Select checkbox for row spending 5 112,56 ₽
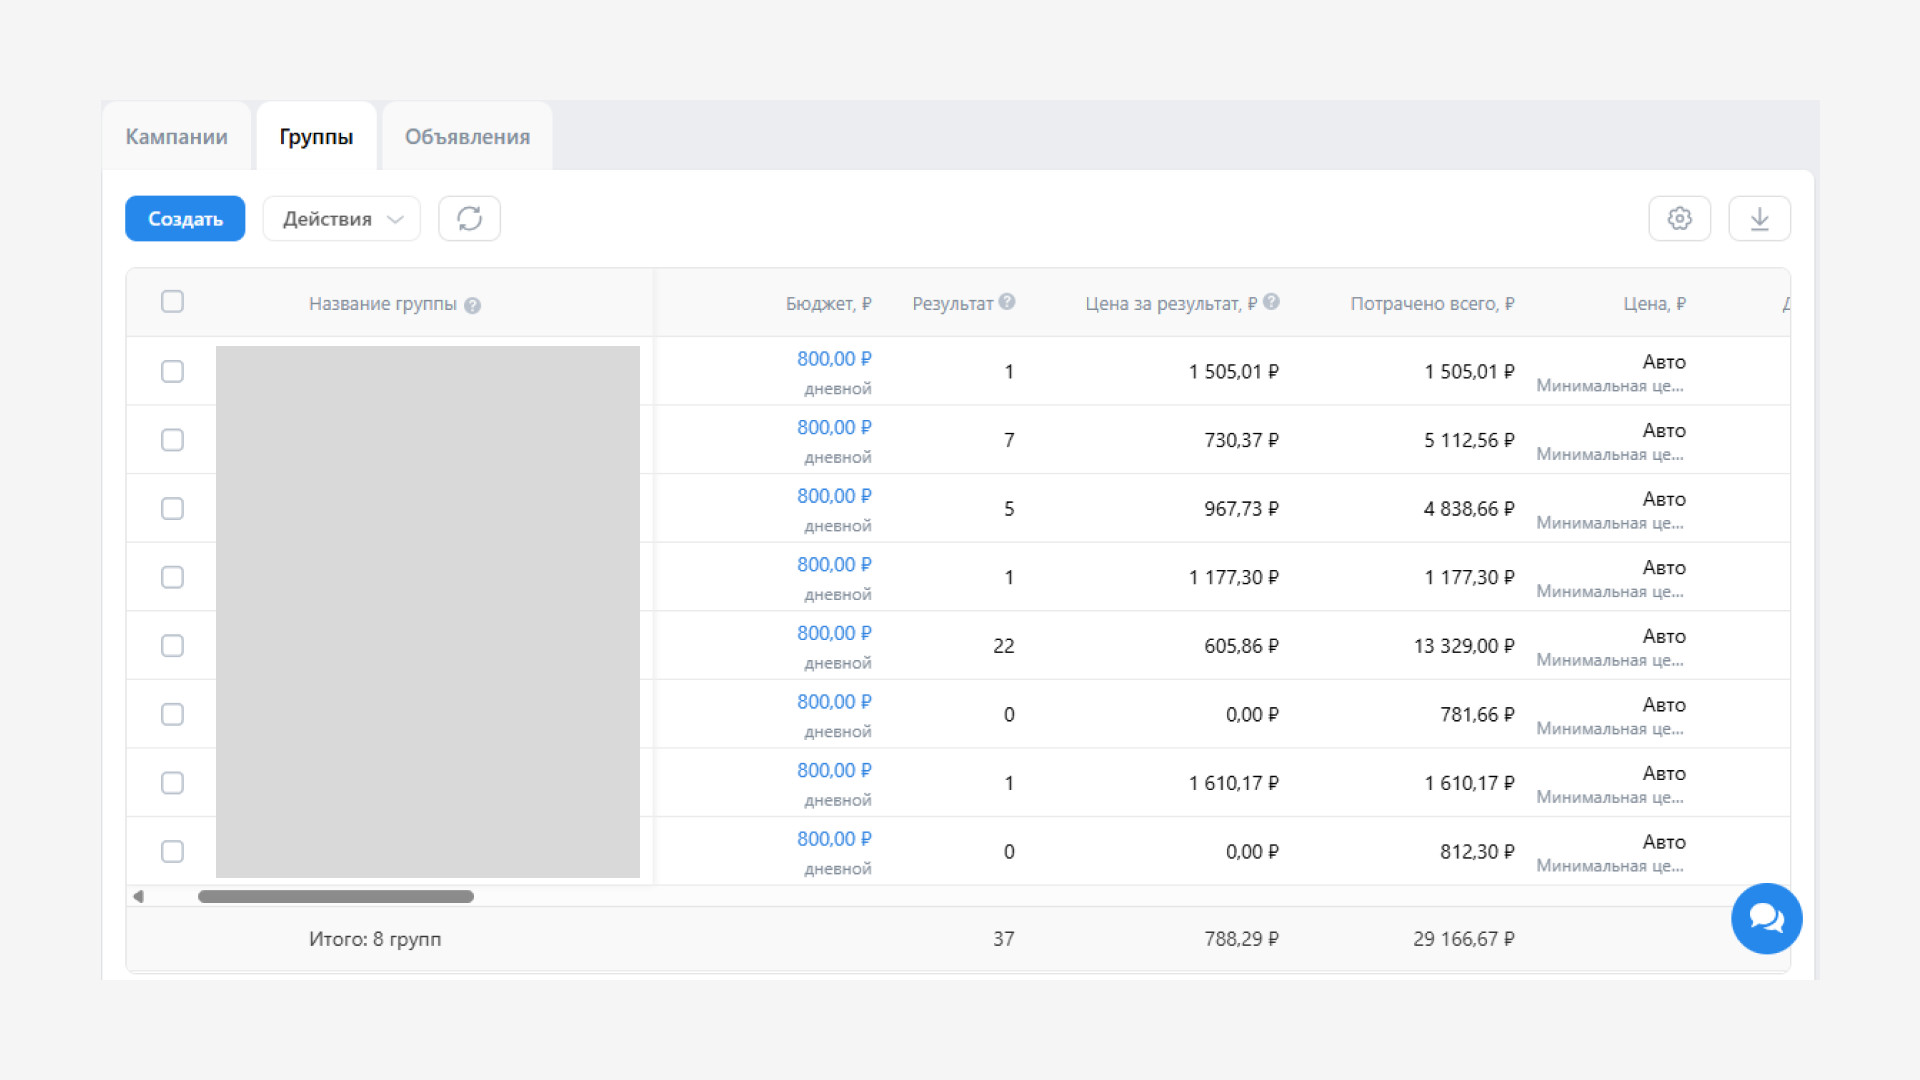The height and width of the screenshot is (1080, 1920). pyautogui.click(x=172, y=439)
